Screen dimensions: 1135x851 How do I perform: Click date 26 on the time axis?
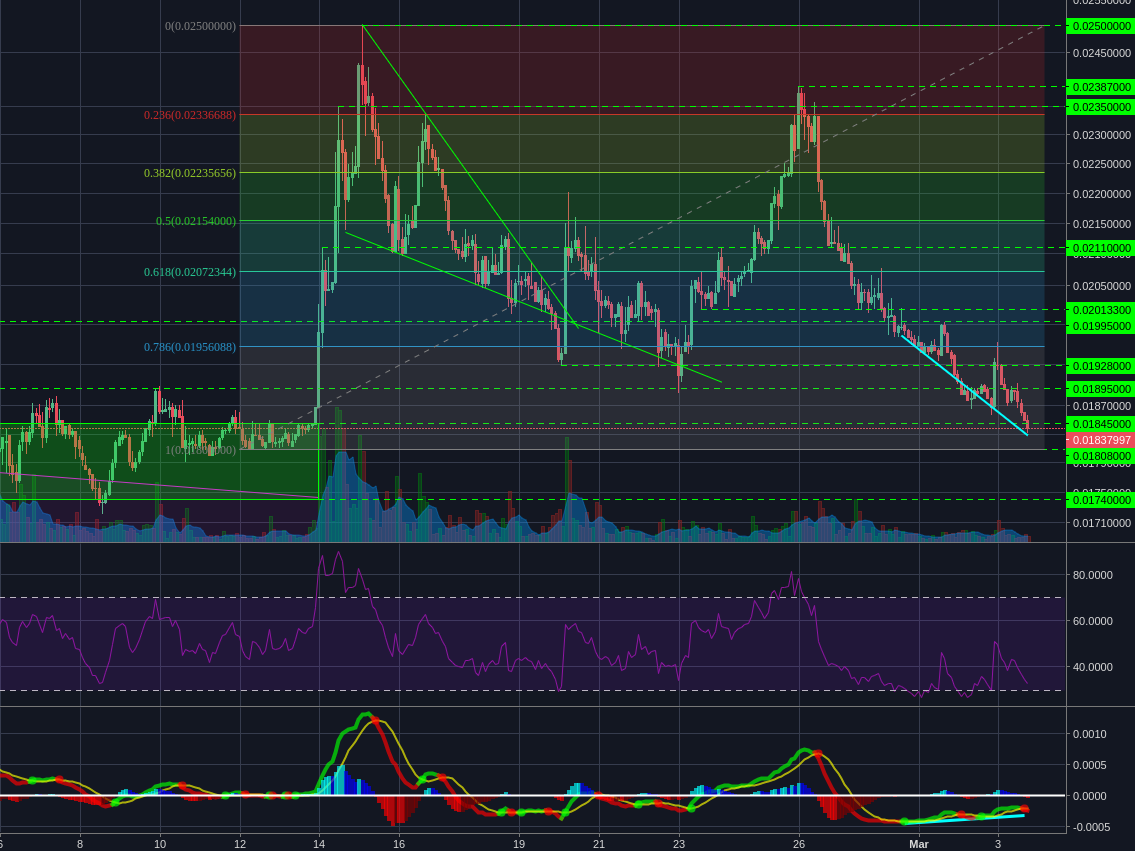[799, 844]
